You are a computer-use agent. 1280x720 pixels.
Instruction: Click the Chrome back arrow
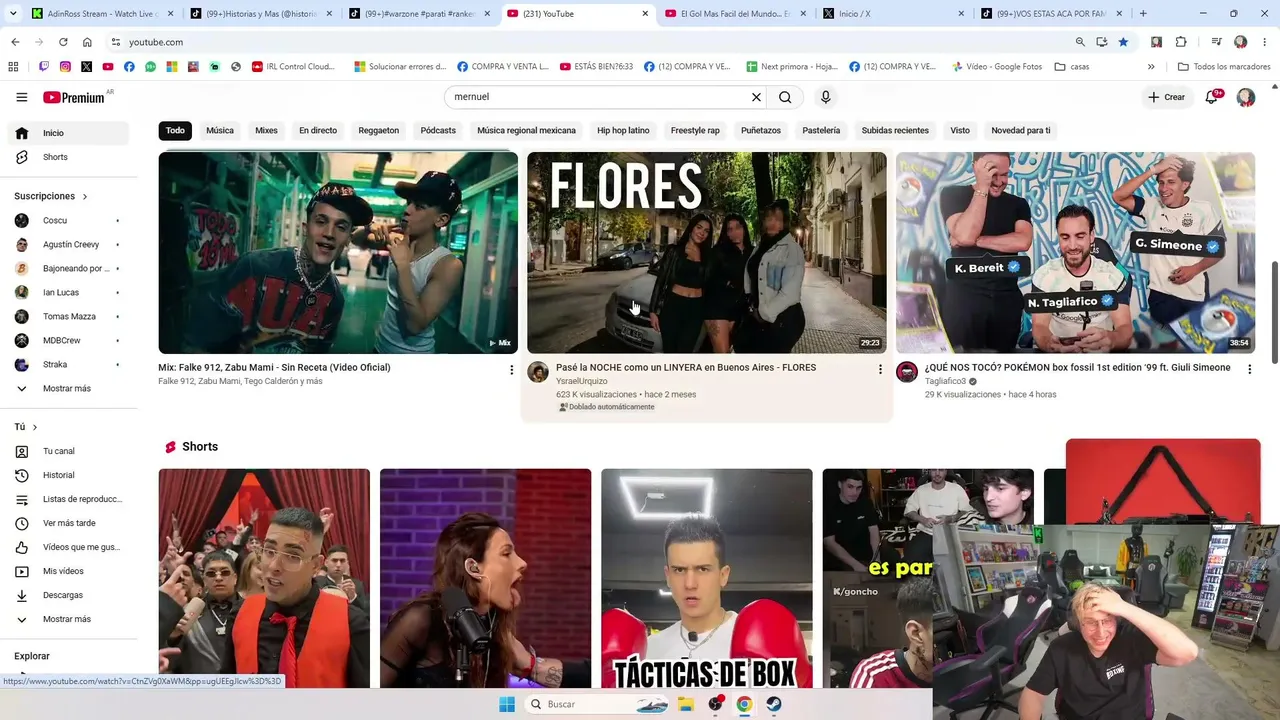tap(15, 42)
